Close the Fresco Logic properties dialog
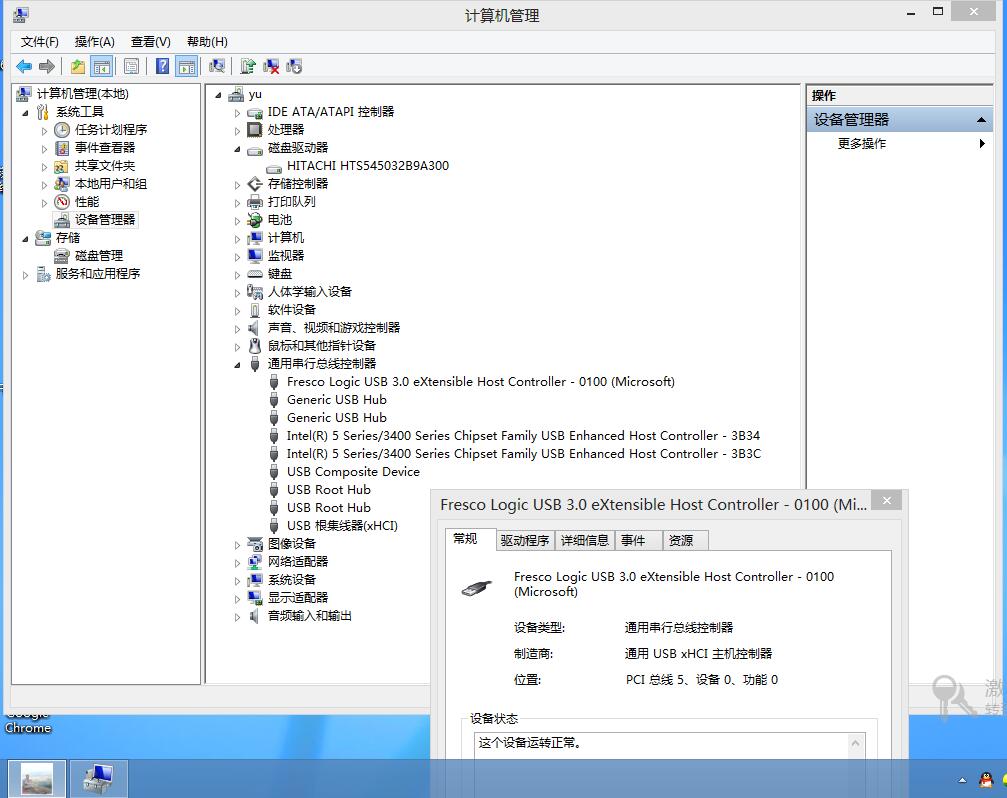The image size is (1007, 798). (x=886, y=500)
